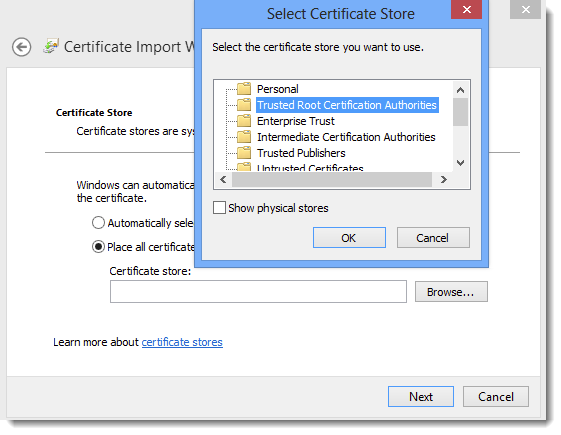Click the horizontal scroll left arrow
This screenshot has height=435, width=561.
point(223,179)
